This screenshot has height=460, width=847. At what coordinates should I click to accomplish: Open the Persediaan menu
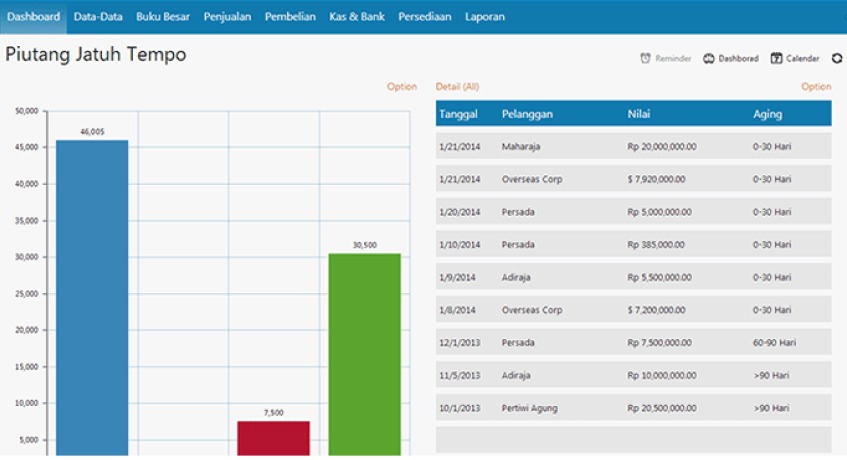coord(425,17)
